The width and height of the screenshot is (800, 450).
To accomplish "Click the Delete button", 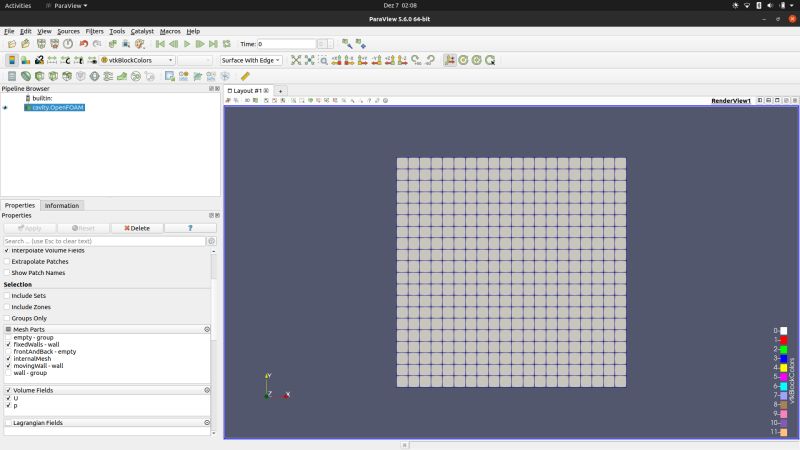I will (137, 228).
